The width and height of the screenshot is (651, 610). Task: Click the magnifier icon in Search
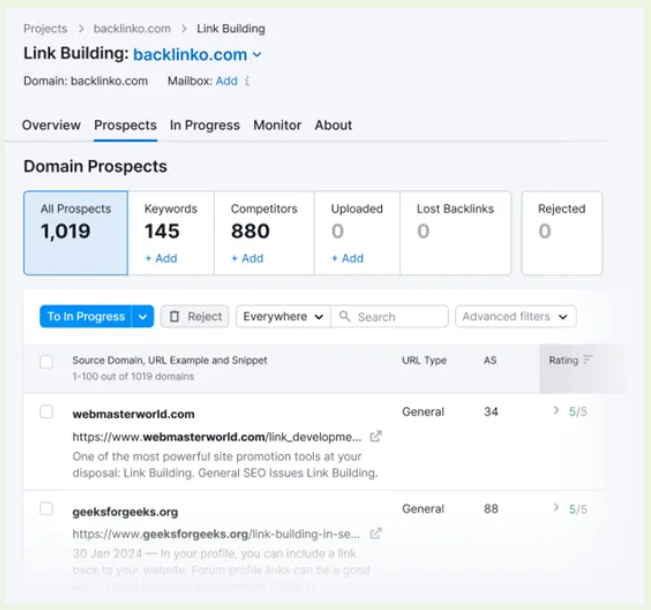pyautogui.click(x=345, y=316)
